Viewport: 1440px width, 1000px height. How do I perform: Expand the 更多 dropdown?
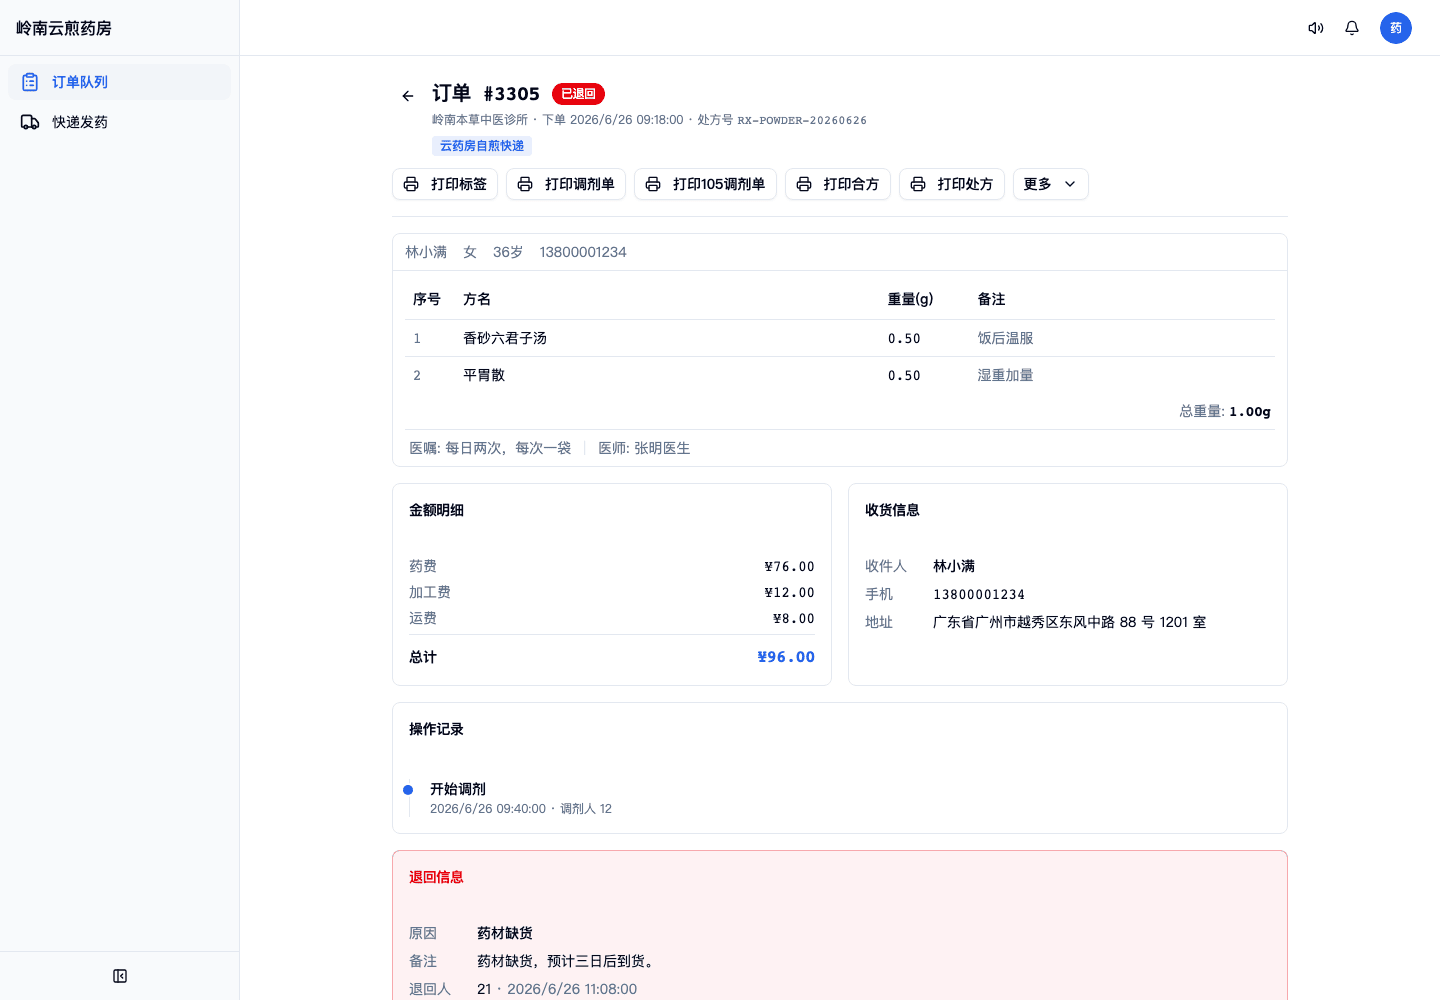pyautogui.click(x=1051, y=184)
